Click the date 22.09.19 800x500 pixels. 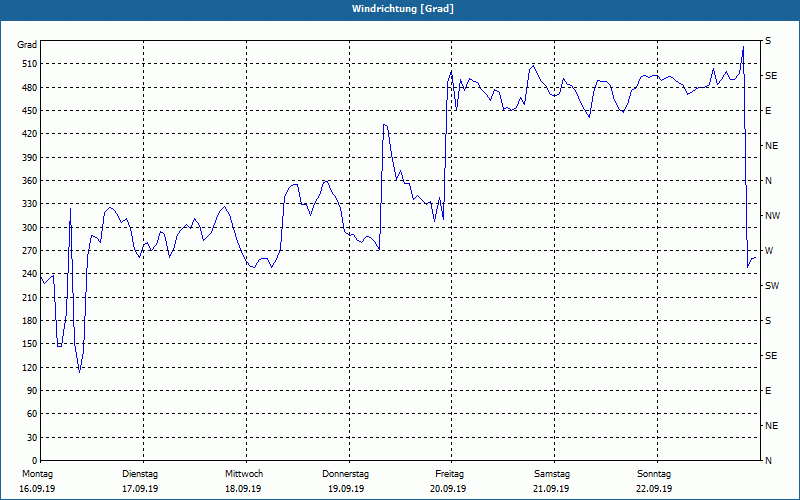pos(654,489)
